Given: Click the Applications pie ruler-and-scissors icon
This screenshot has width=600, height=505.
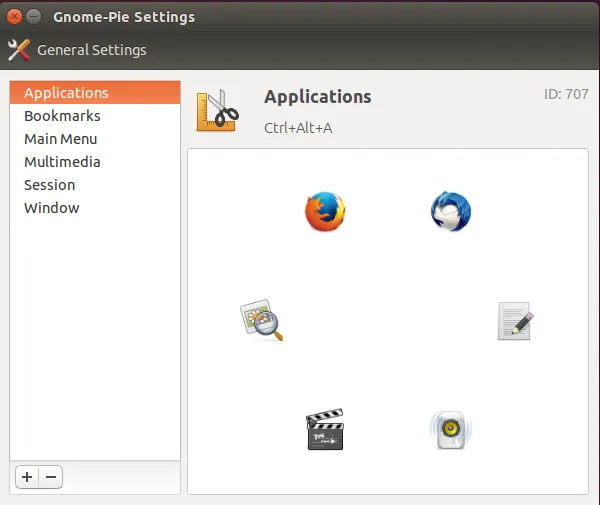Looking at the screenshot, I should coord(217,110).
